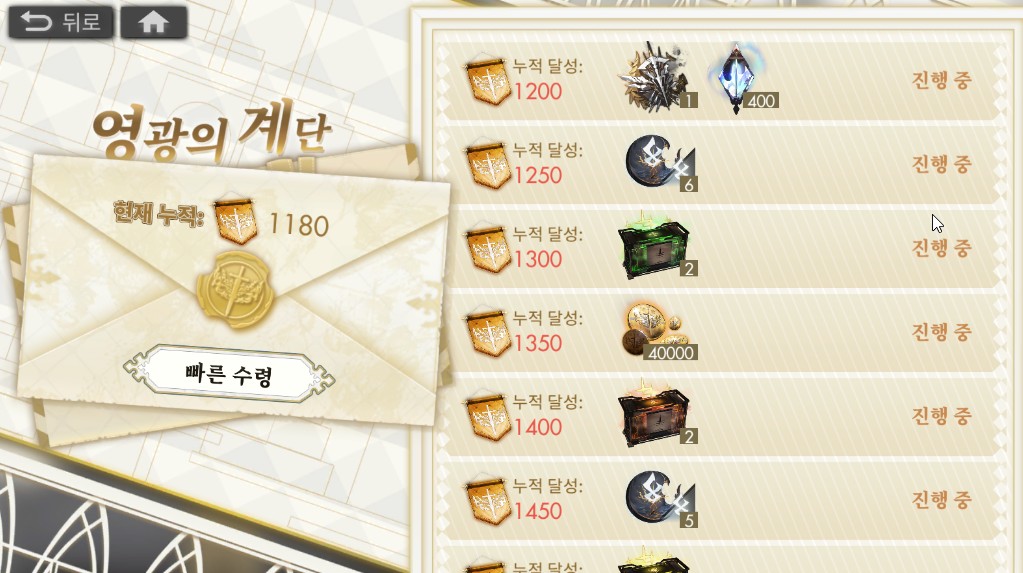Click 진행 중 status for the 1350 milestone
1023x573 pixels.
pos(941,332)
